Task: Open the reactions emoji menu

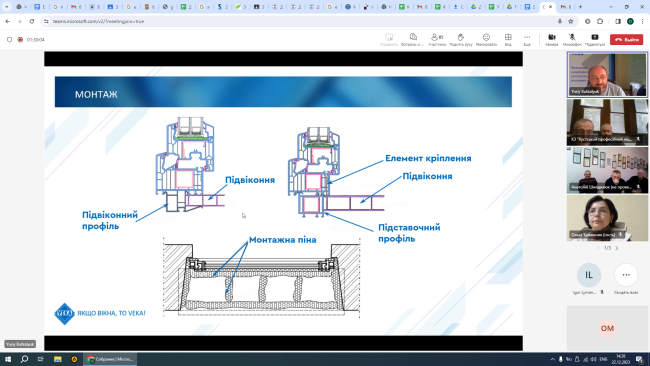Action: coord(486,39)
